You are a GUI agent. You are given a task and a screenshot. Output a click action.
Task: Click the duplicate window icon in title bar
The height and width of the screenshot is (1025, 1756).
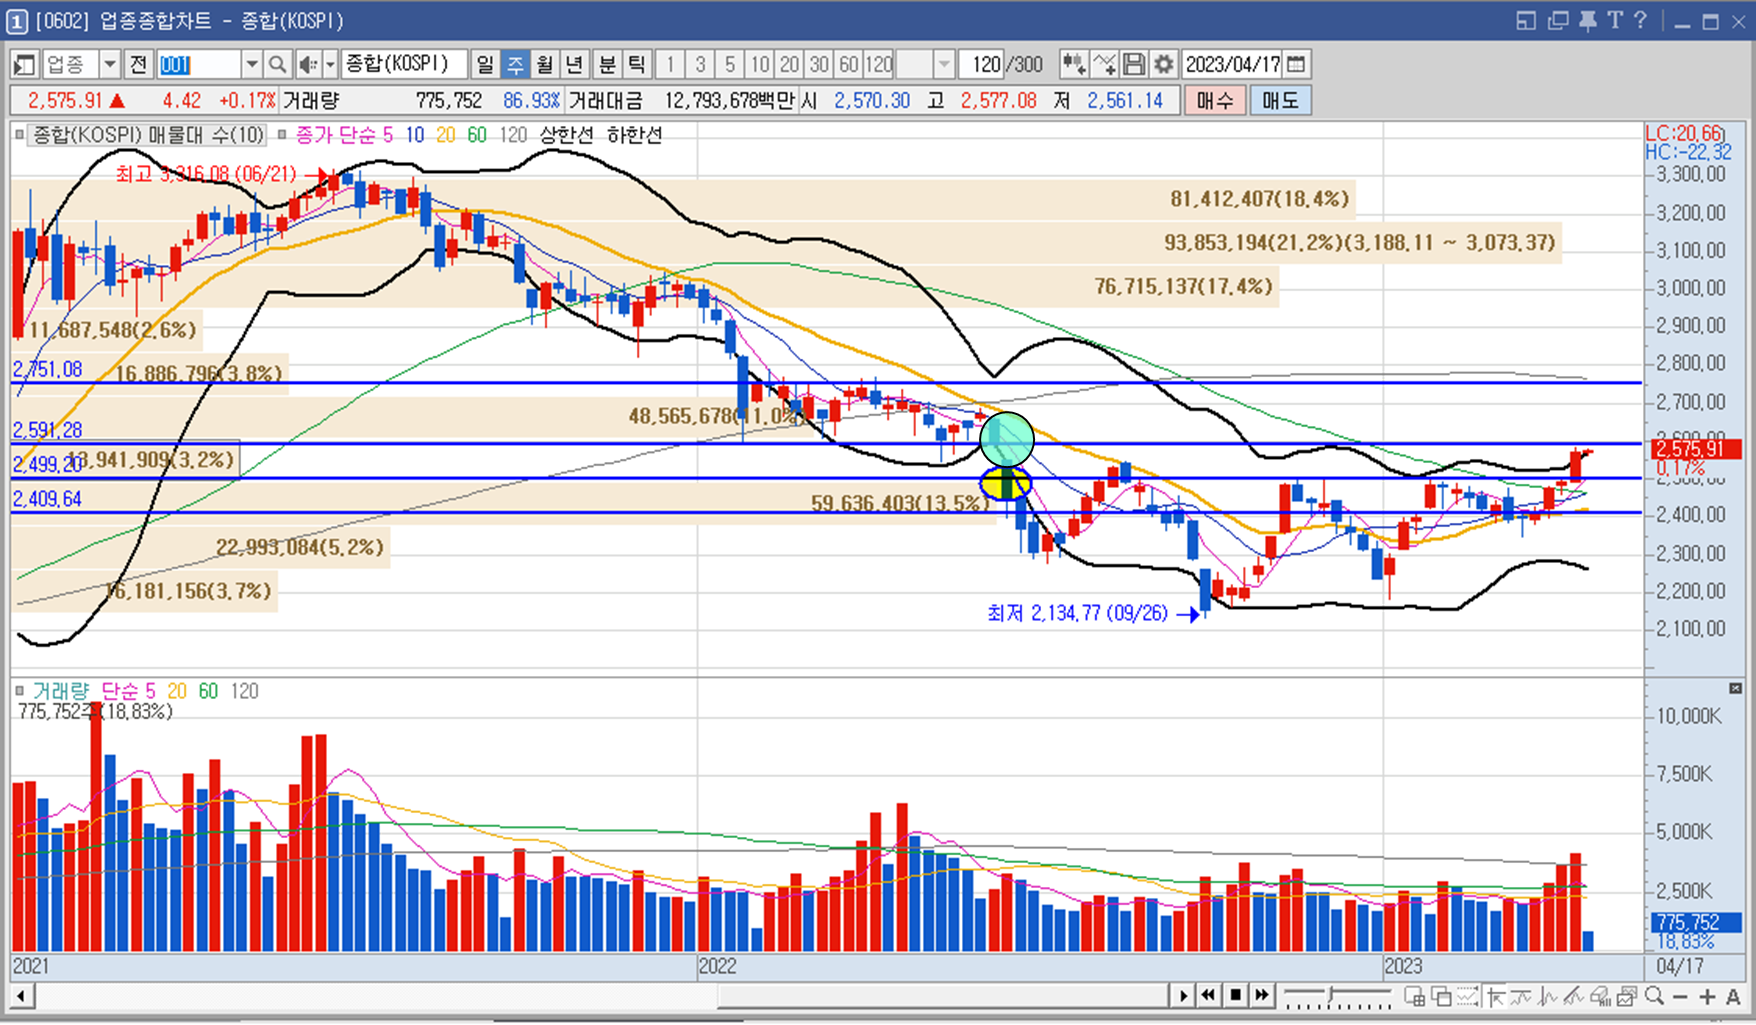[x=1557, y=21]
